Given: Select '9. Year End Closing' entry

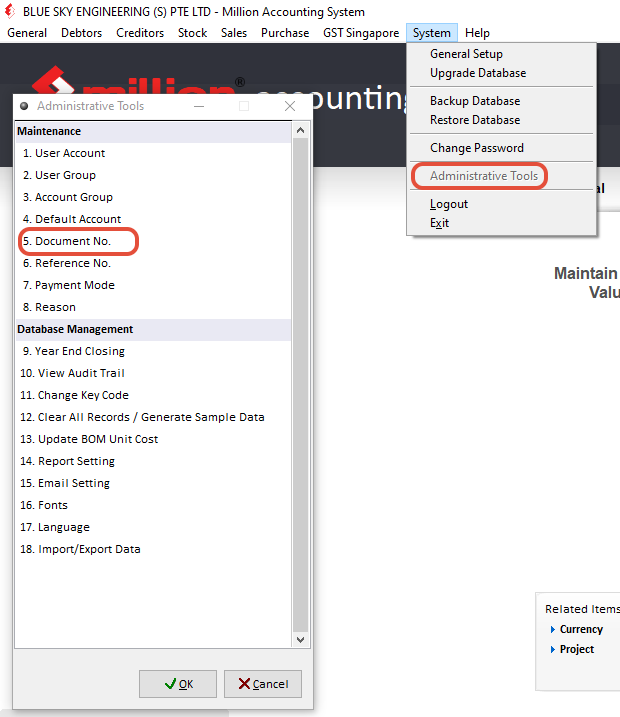Looking at the screenshot, I should coord(154,351).
